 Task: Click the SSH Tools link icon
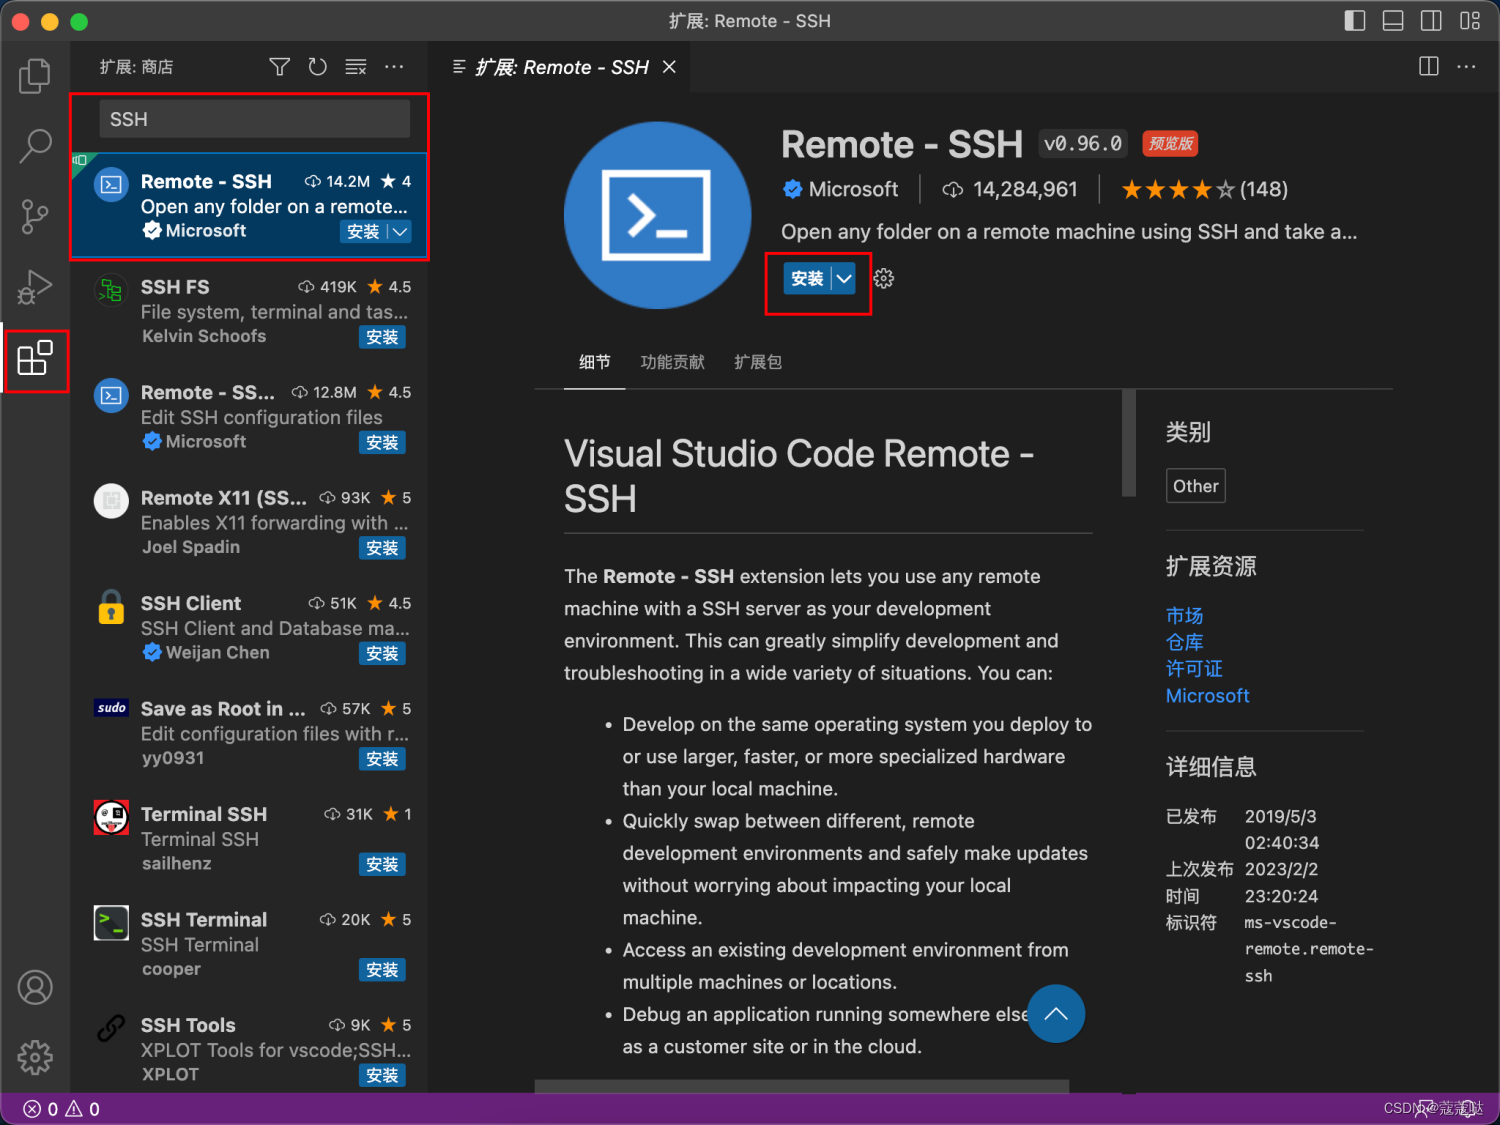click(x=111, y=1028)
